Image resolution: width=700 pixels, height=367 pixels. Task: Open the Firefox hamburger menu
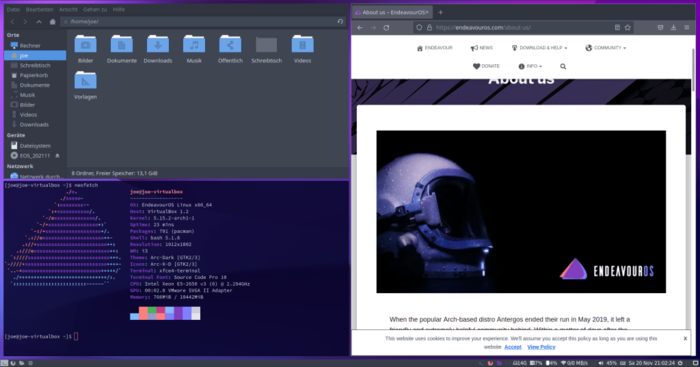click(x=687, y=28)
